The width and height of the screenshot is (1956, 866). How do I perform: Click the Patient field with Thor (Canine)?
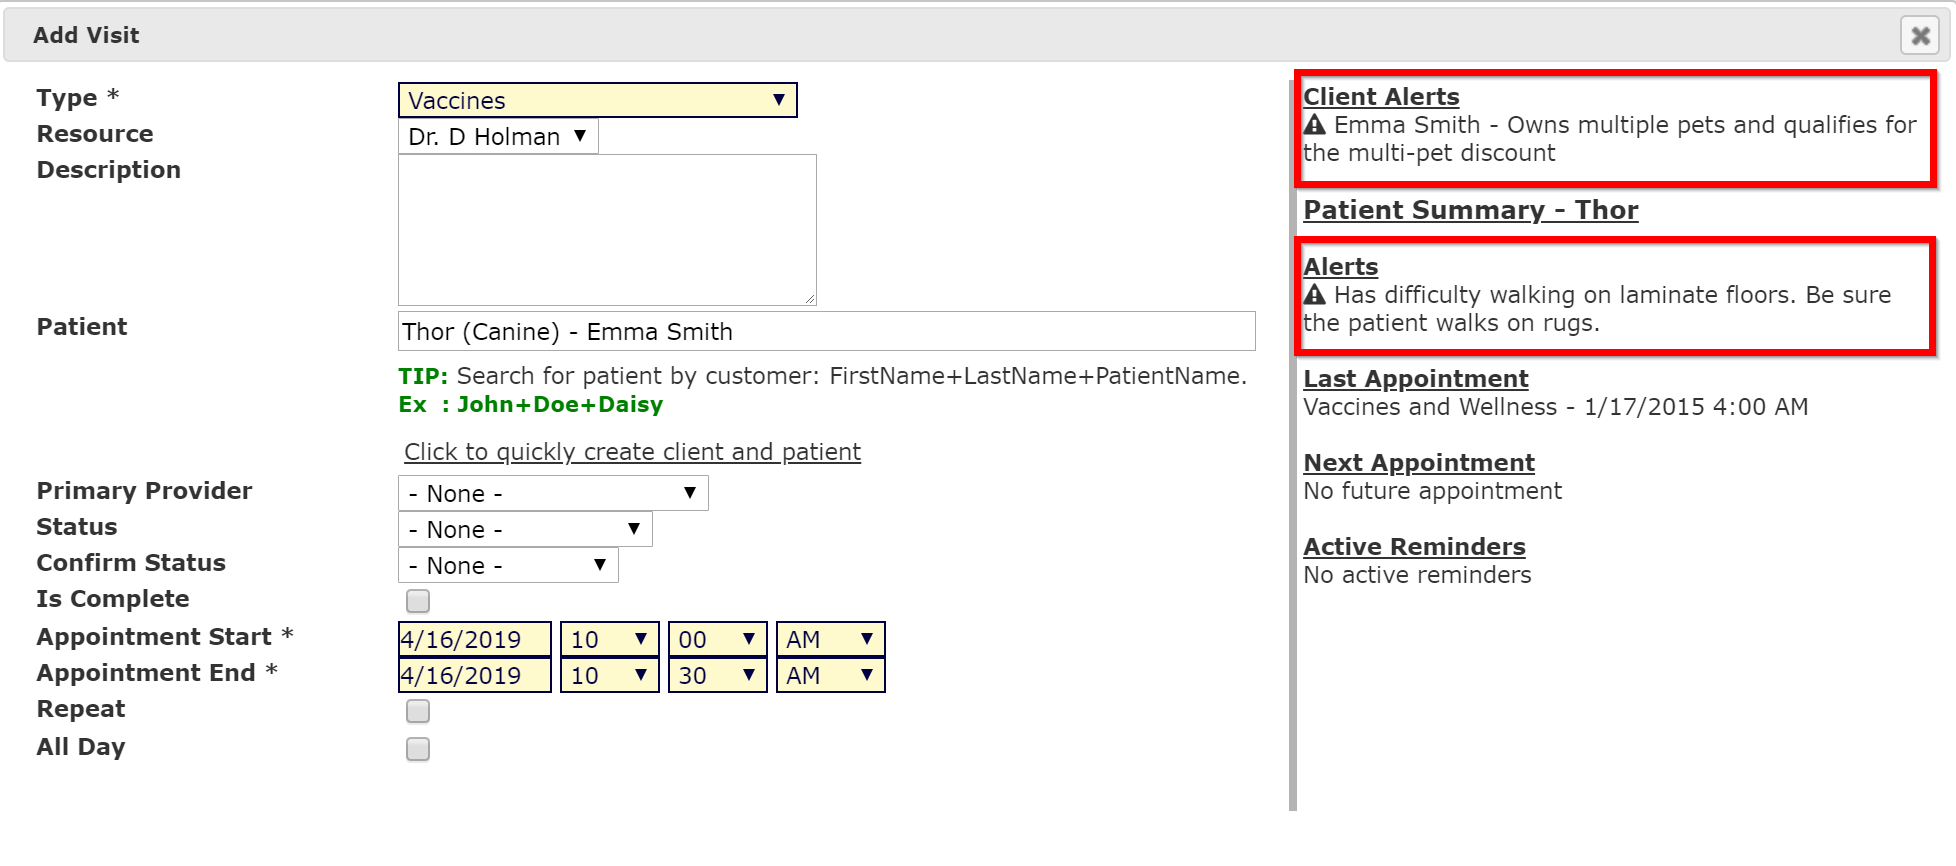(826, 331)
